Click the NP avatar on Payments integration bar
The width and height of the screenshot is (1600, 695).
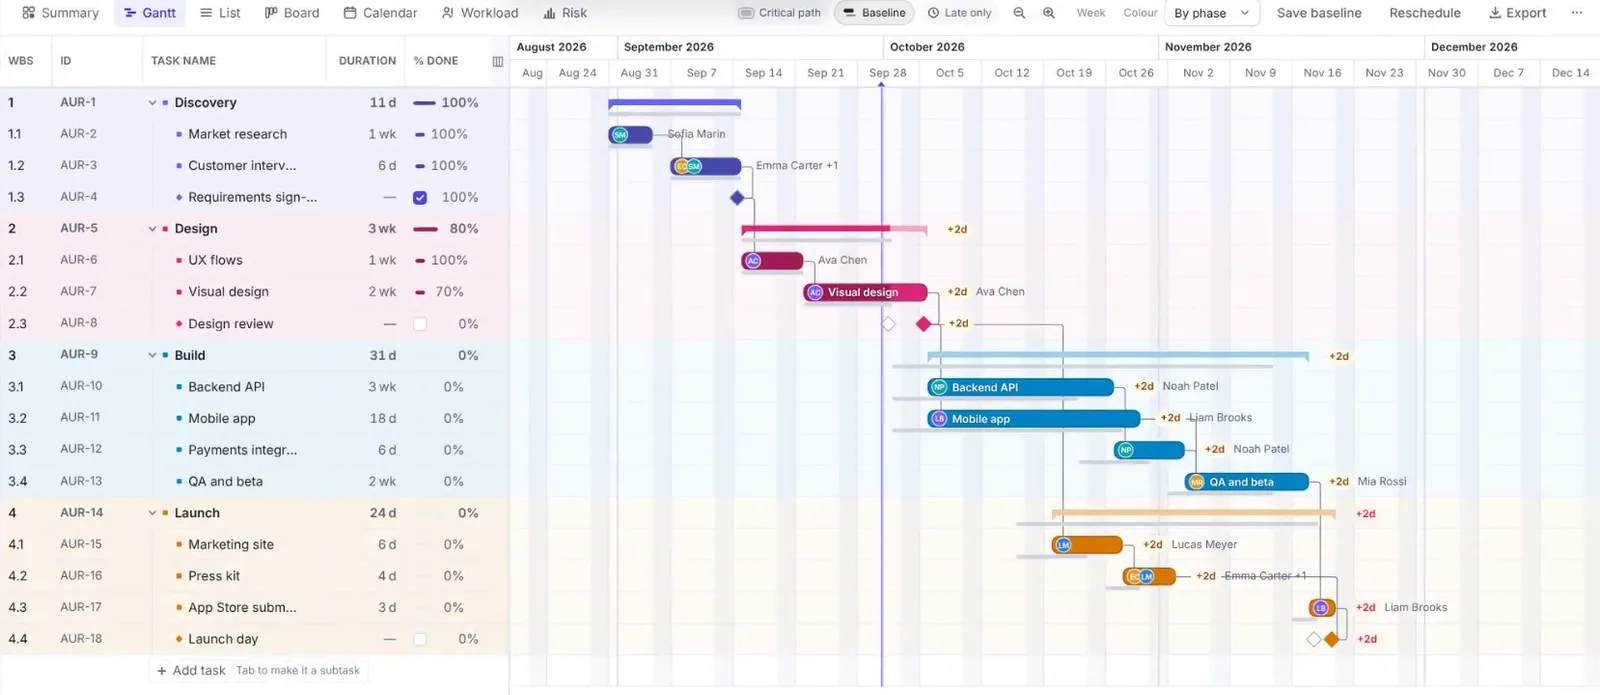(1126, 450)
